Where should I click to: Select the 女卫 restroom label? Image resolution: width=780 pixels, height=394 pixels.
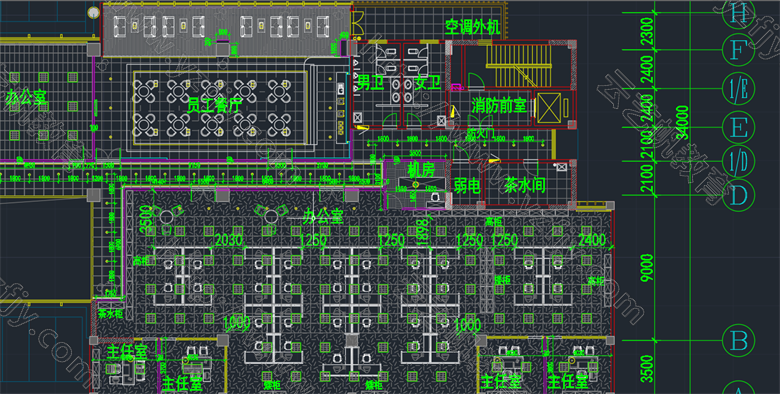427,82
